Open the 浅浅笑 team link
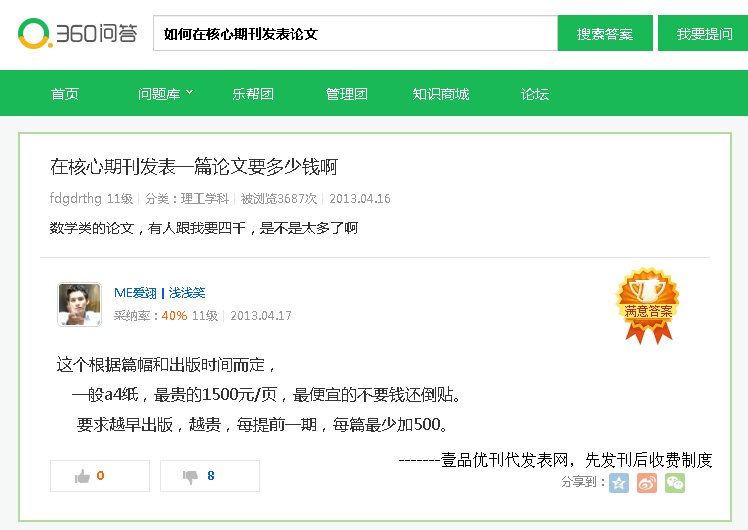The image size is (748, 530). (187, 293)
